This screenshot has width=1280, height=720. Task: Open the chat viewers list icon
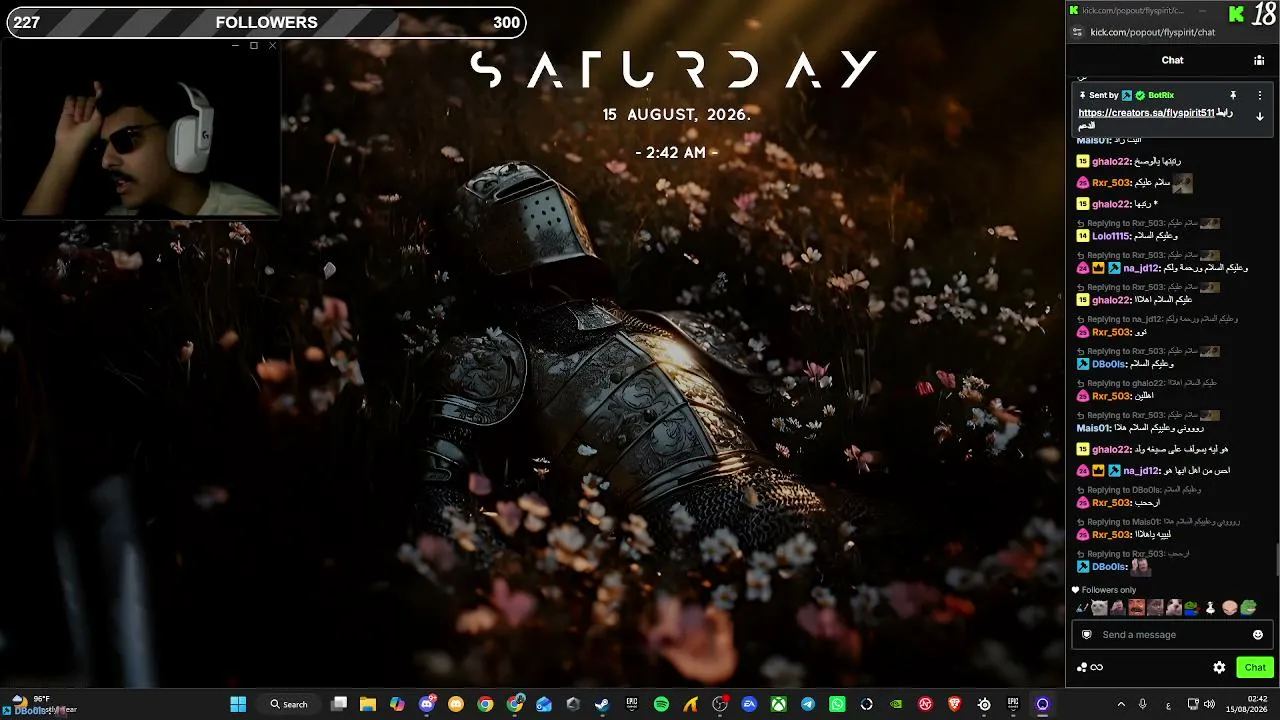click(x=1259, y=60)
